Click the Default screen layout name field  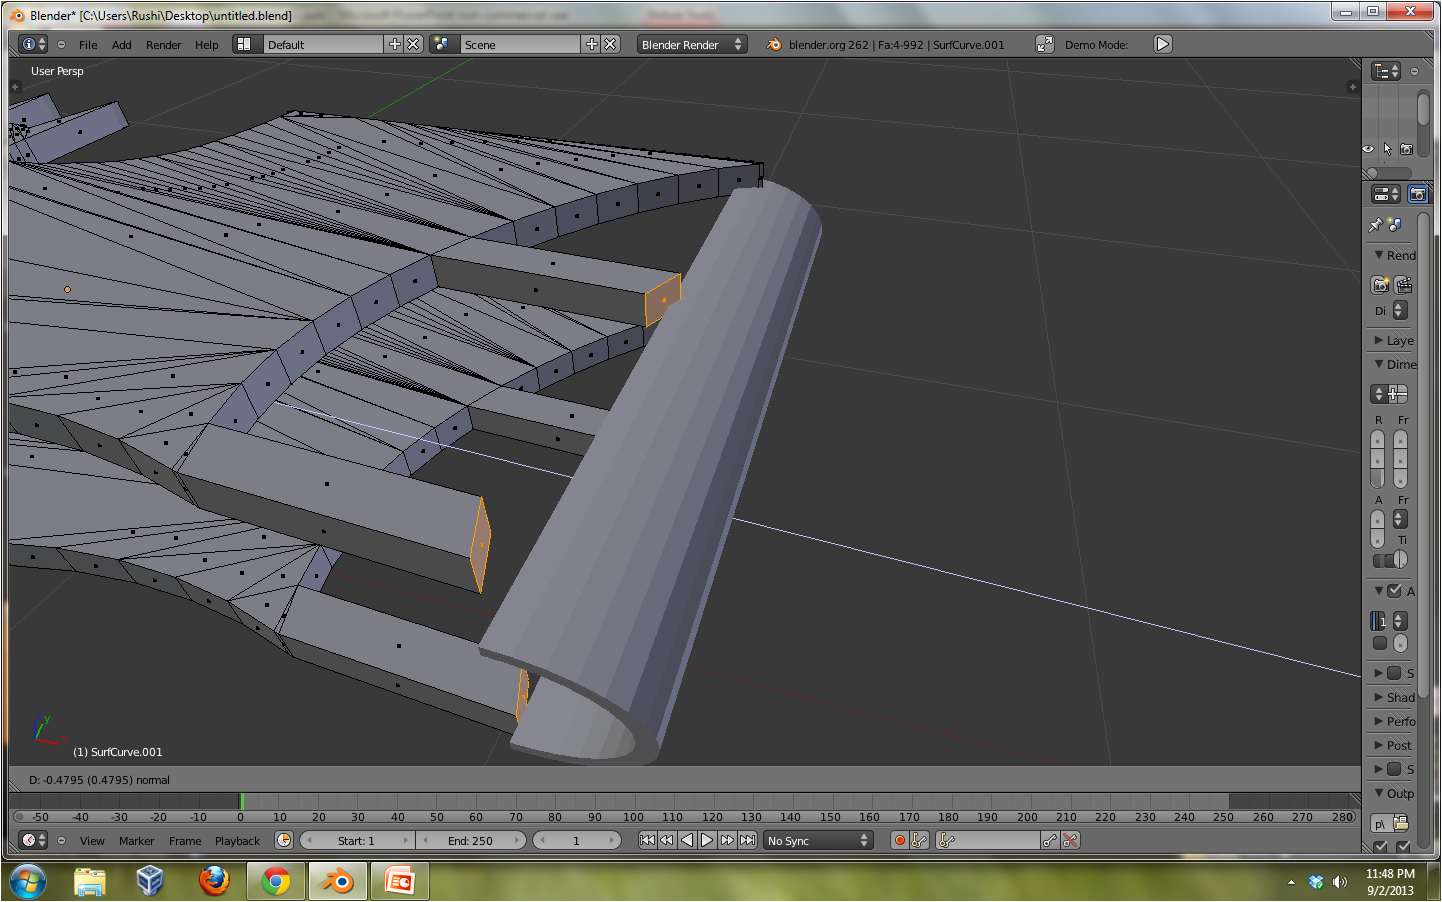(324, 44)
